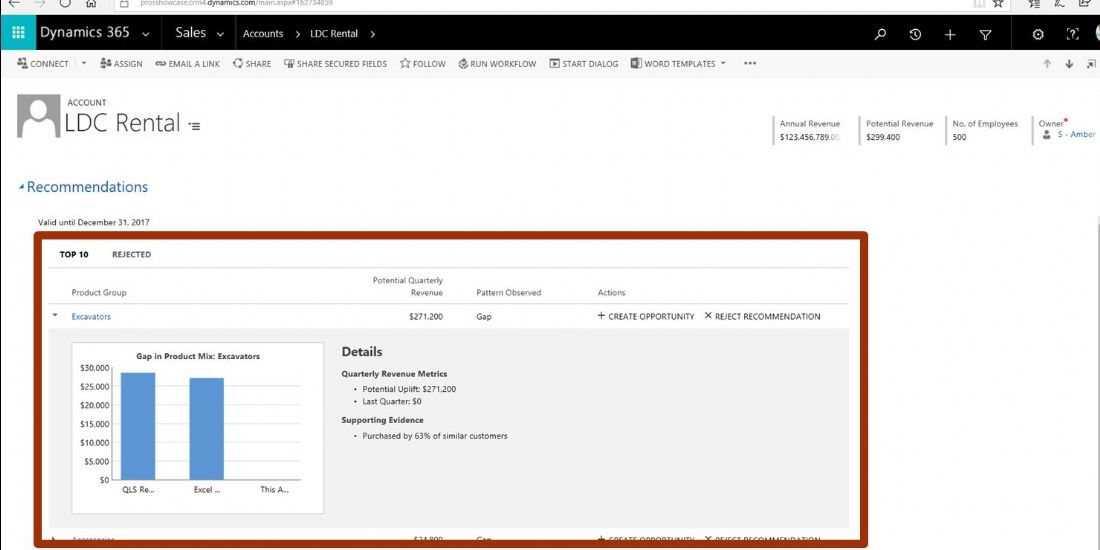This screenshot has height=550, width=1100.
Task: Open search magnifier icon
Action: (x=880, y=34)
